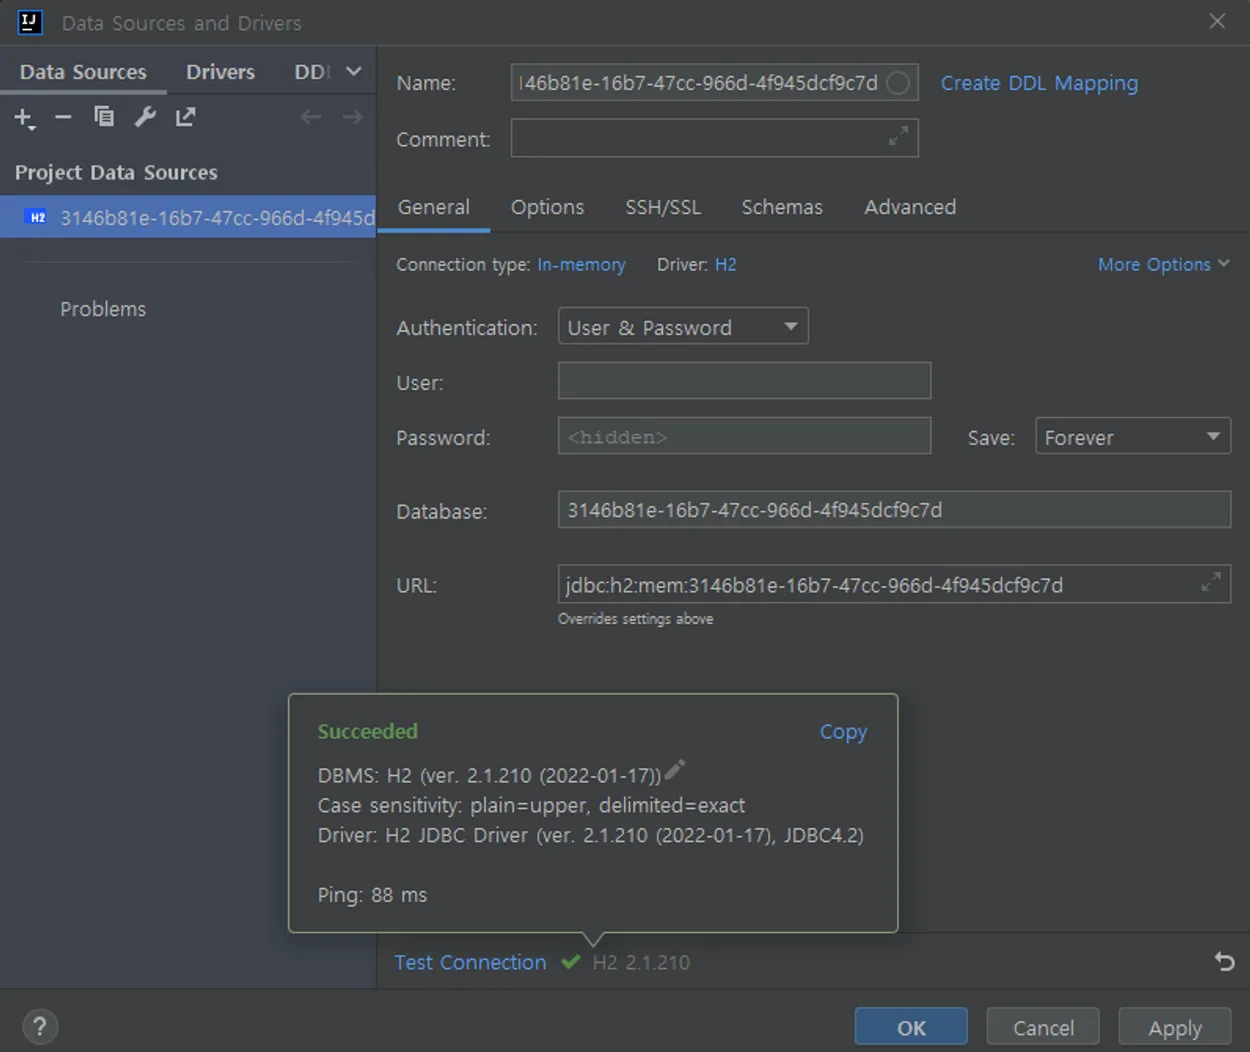Add a new data source with plus icon

24,118
